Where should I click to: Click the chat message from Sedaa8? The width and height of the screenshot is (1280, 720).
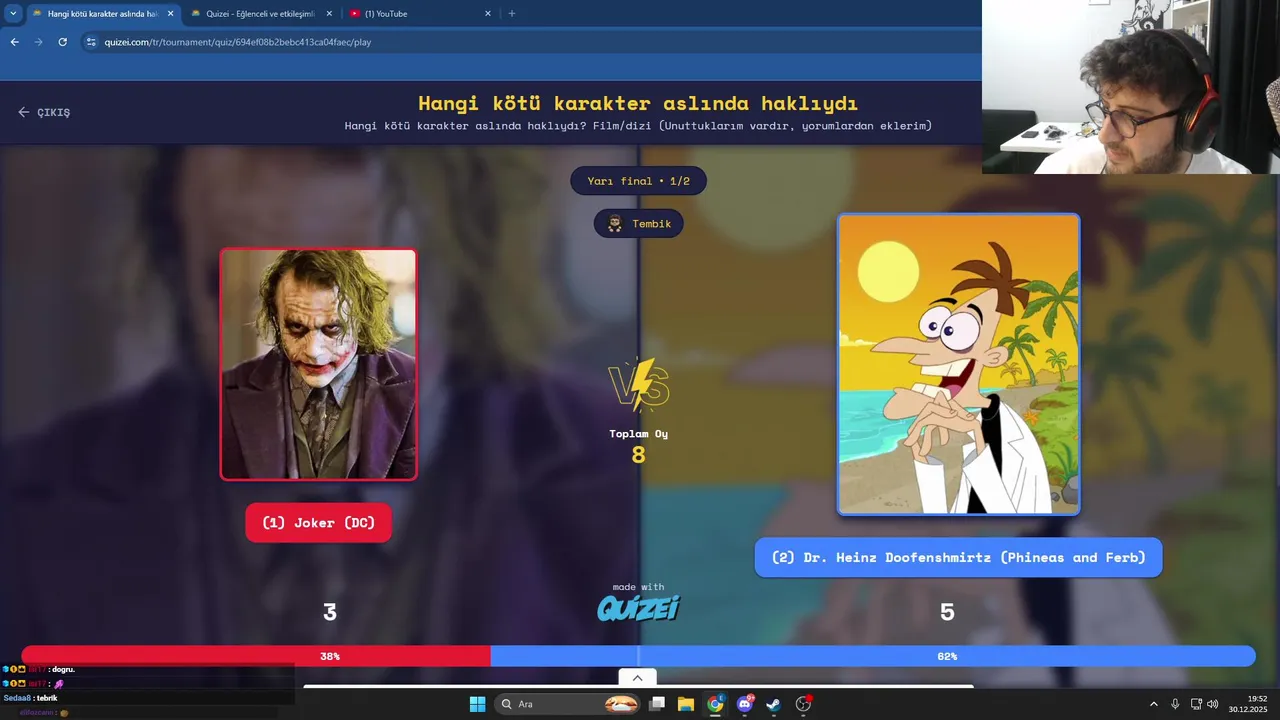(x=31, y=698)
